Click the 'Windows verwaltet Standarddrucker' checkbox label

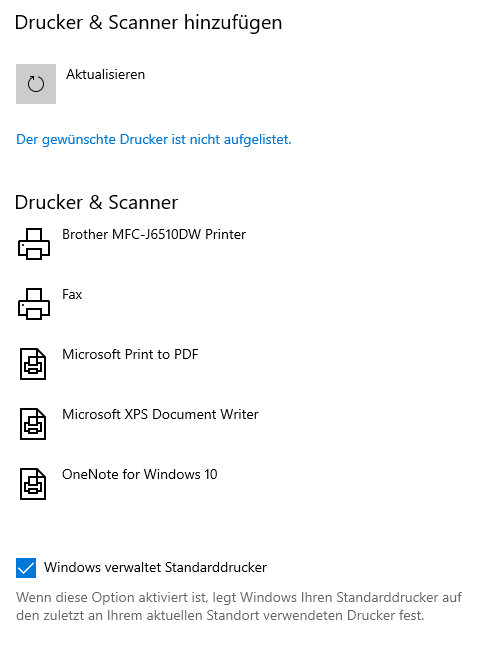[155, 567]
